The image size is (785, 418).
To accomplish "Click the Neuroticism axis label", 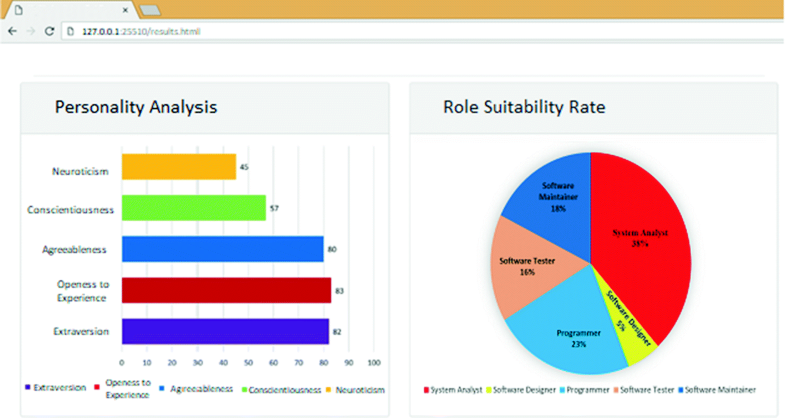I will (80, 171).
